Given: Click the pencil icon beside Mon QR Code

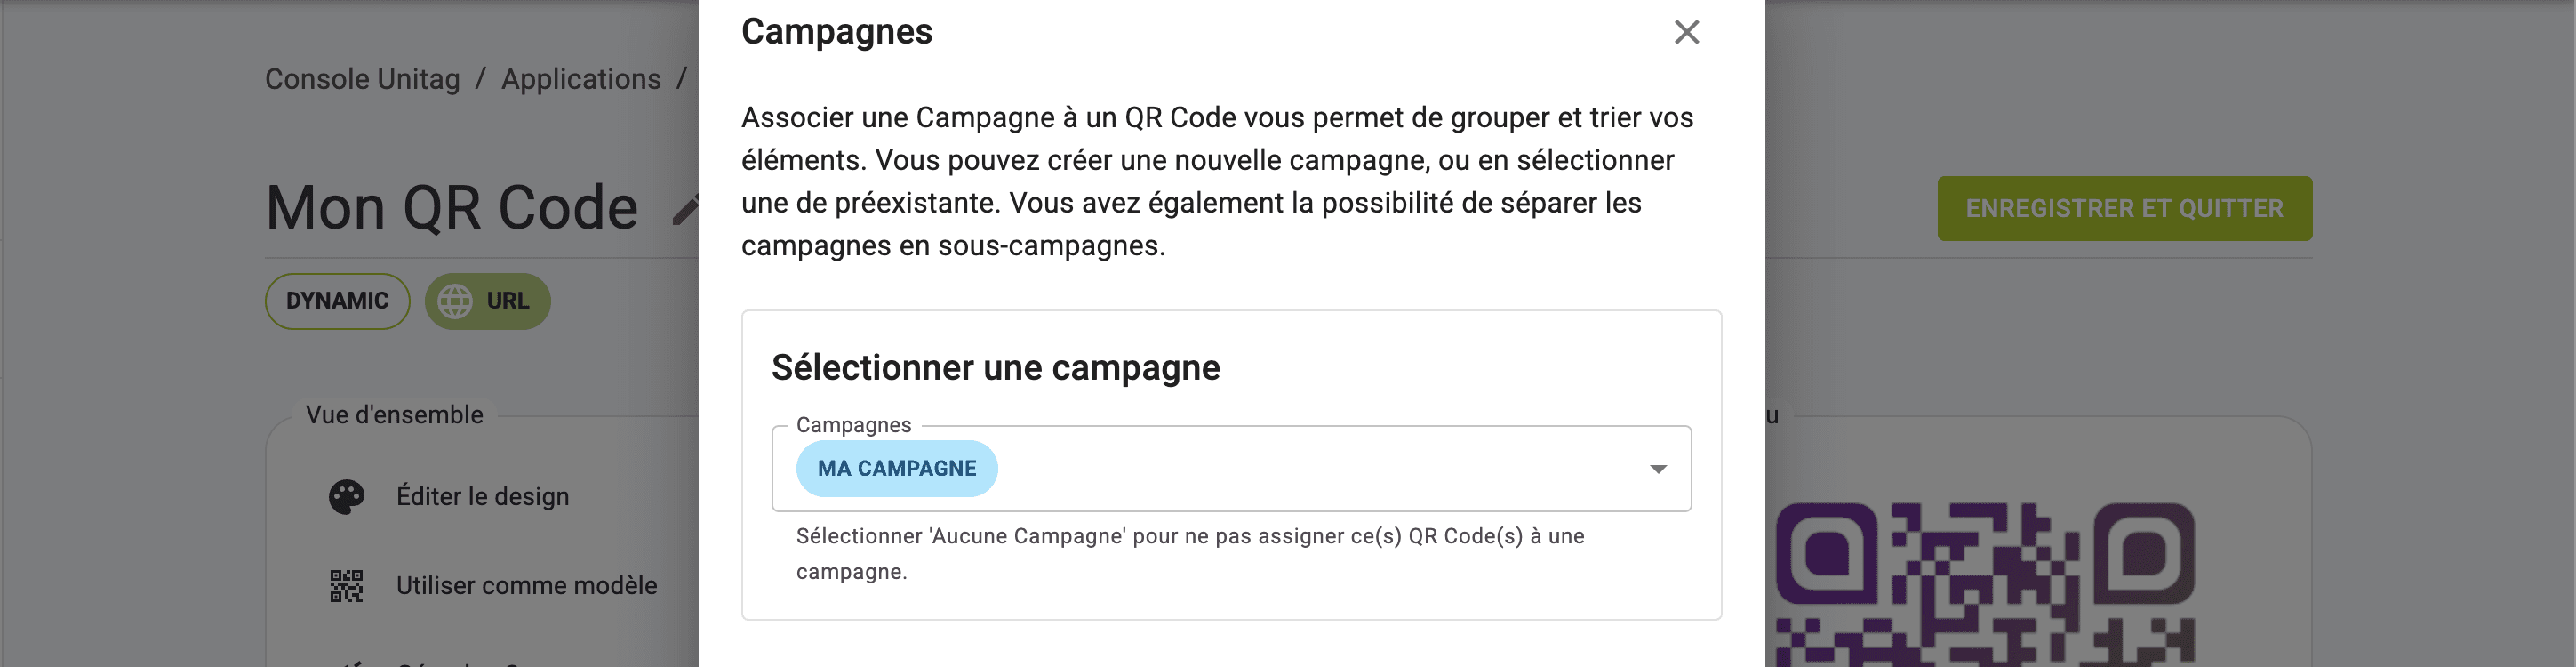Looking at the screenshot, I should point(686,209).
